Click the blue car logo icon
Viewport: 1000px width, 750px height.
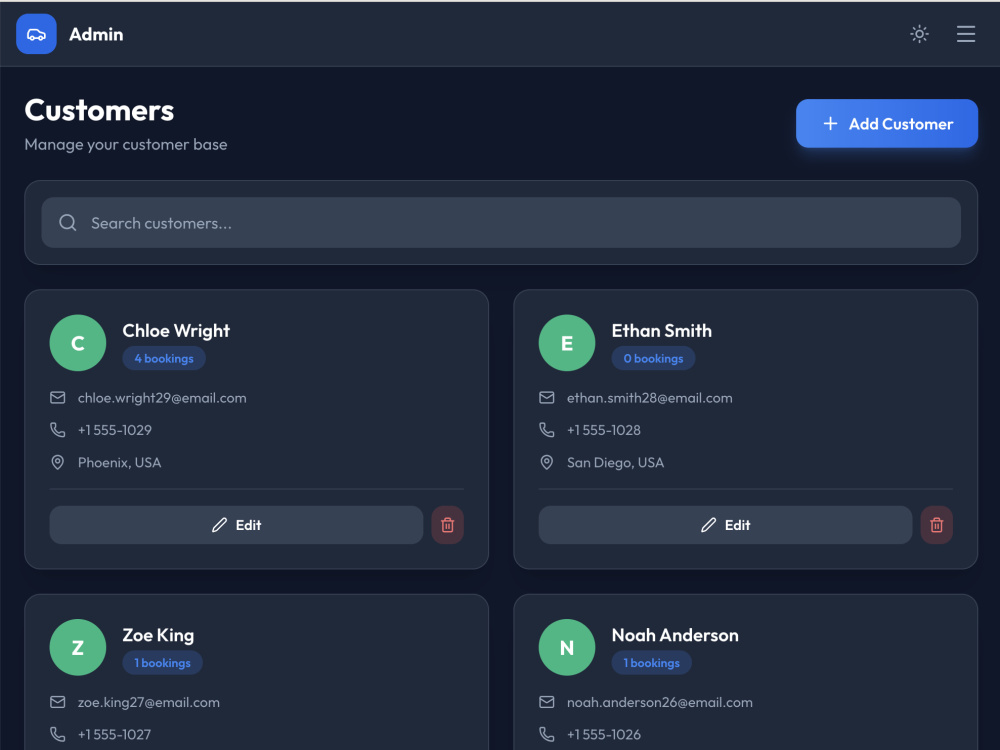[36, 34]
